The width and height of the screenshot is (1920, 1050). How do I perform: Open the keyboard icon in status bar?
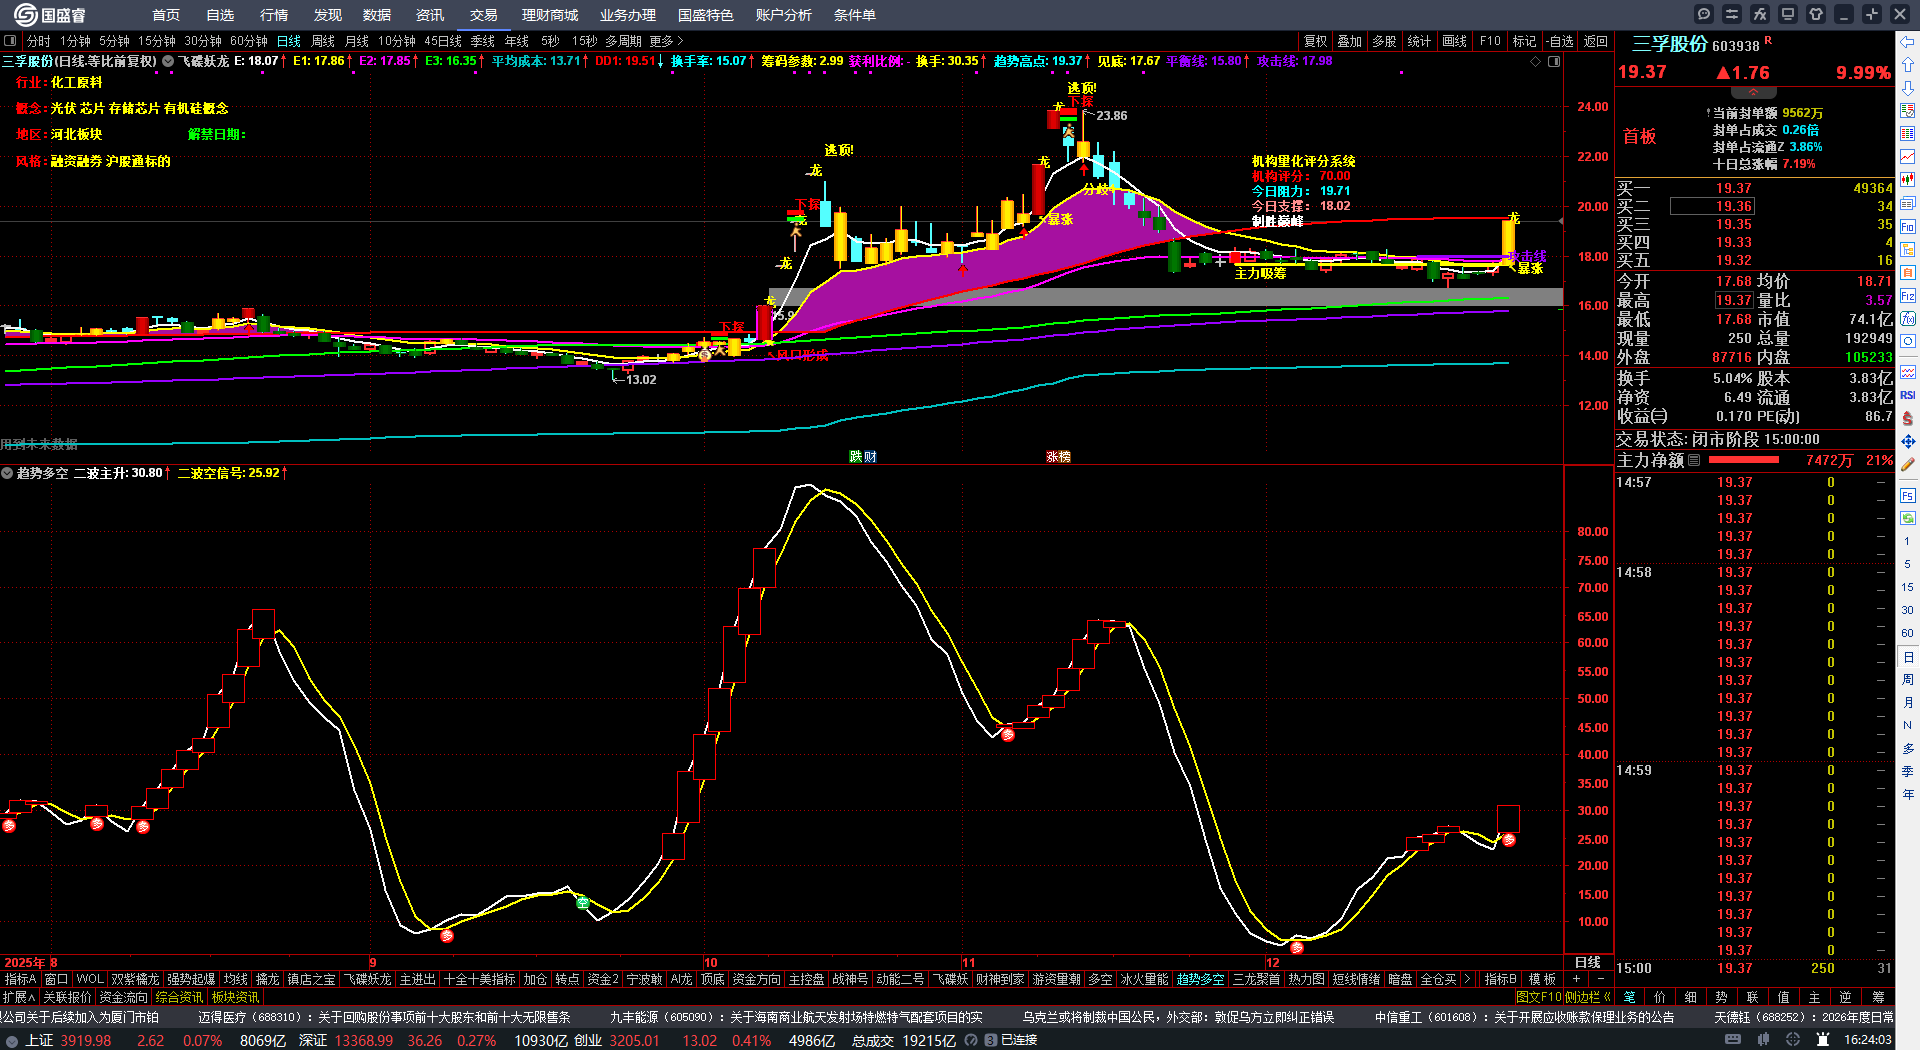point(1733,1040)
